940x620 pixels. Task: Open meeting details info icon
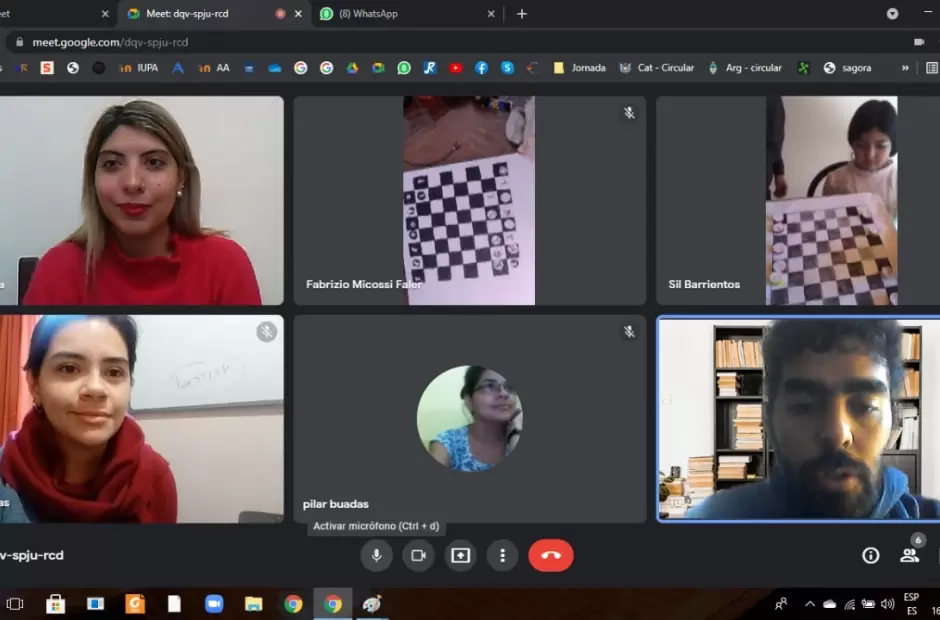click(x=871, y=555)
